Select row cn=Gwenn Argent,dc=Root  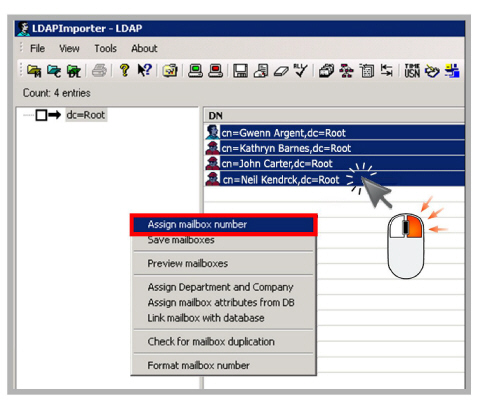pos(335,133)
